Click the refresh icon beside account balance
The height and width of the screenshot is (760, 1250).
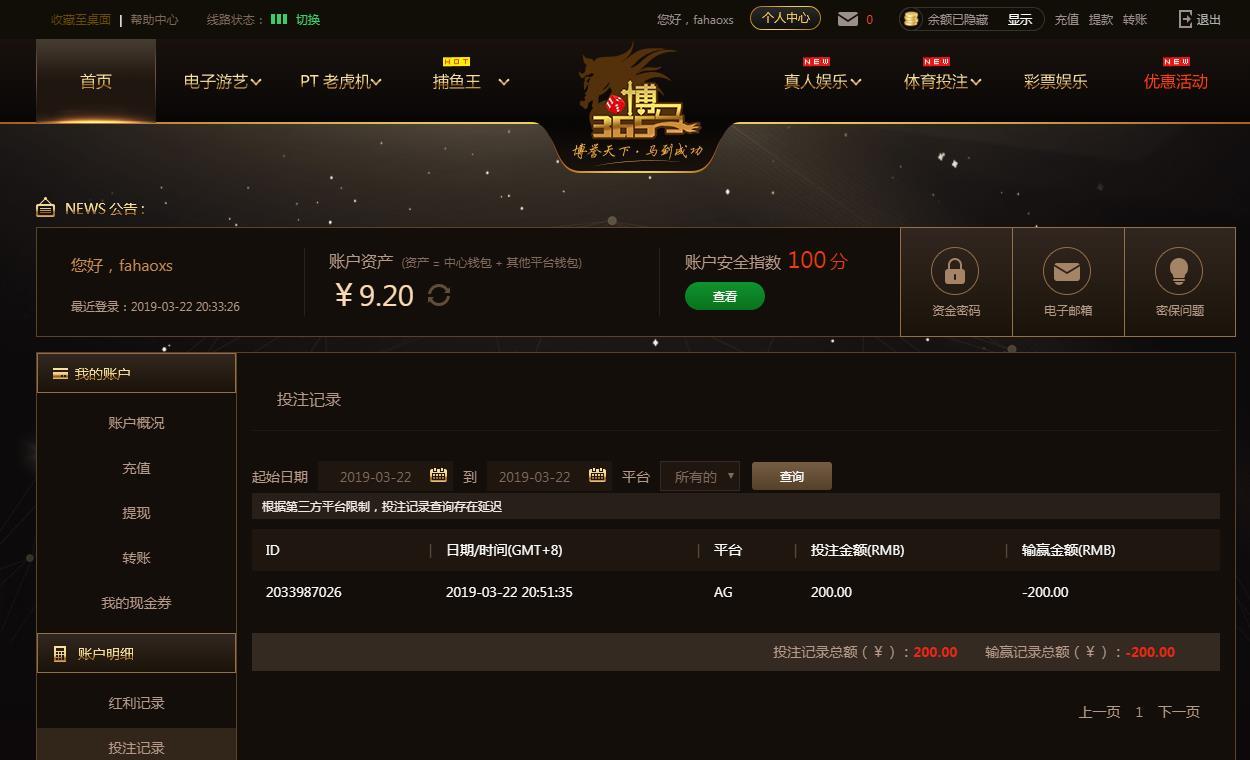[438, 295]
